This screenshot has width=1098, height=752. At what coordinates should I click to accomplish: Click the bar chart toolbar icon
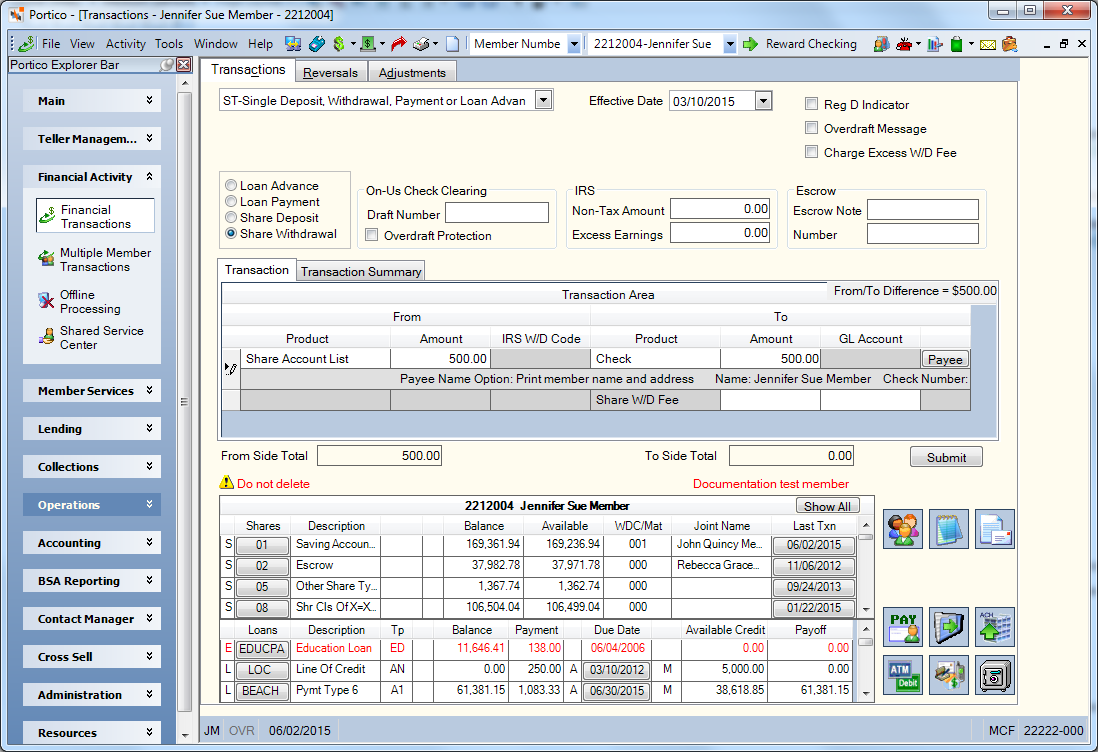coord(934,44)
